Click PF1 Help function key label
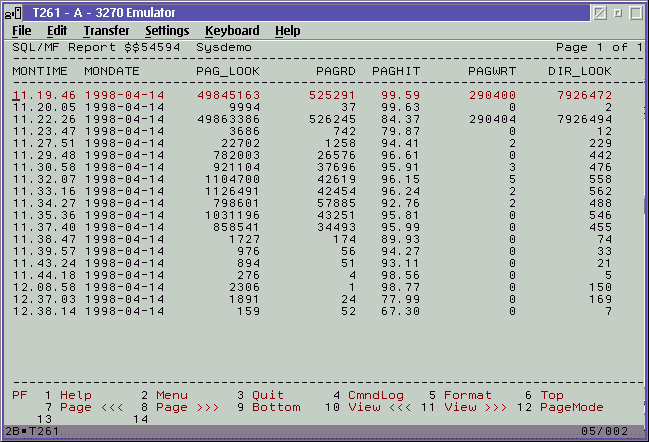This screenshot has height=442, width=649. 76,395
